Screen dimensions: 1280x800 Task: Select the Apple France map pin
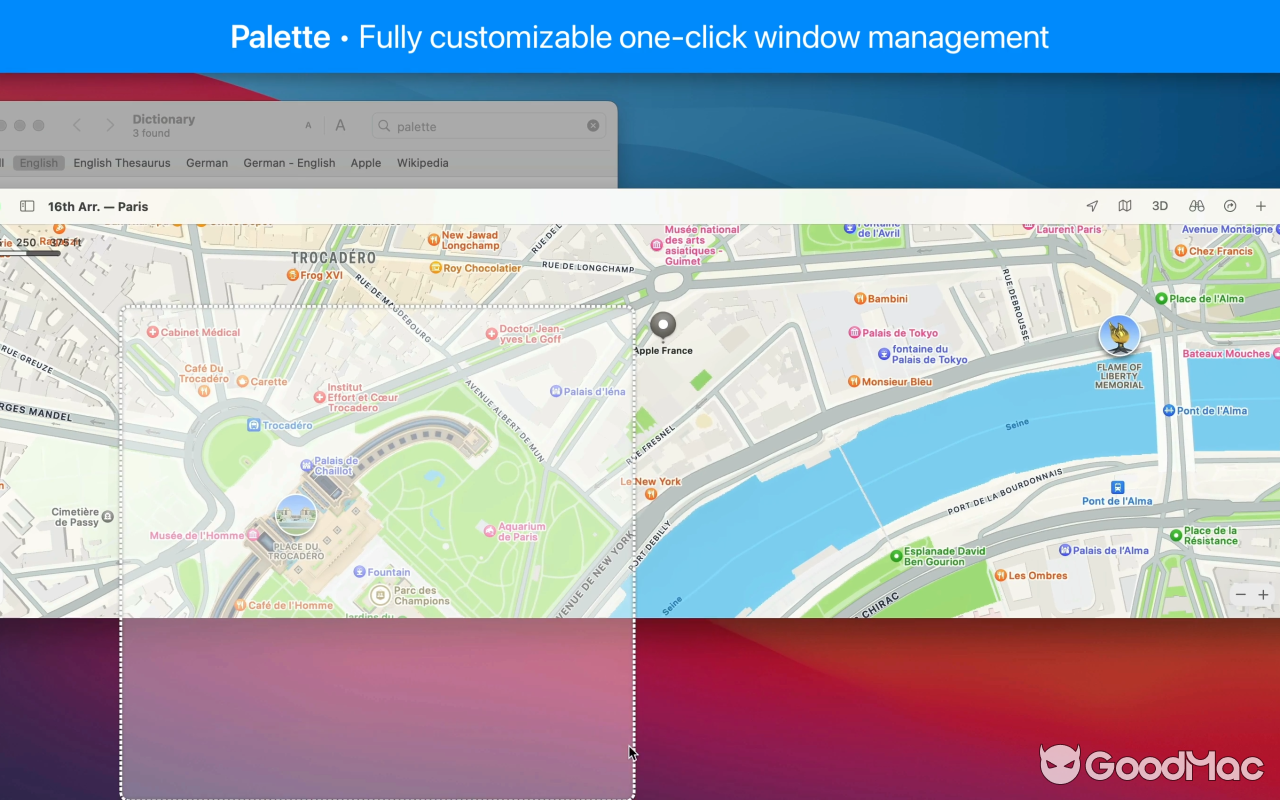pos(663,326)
